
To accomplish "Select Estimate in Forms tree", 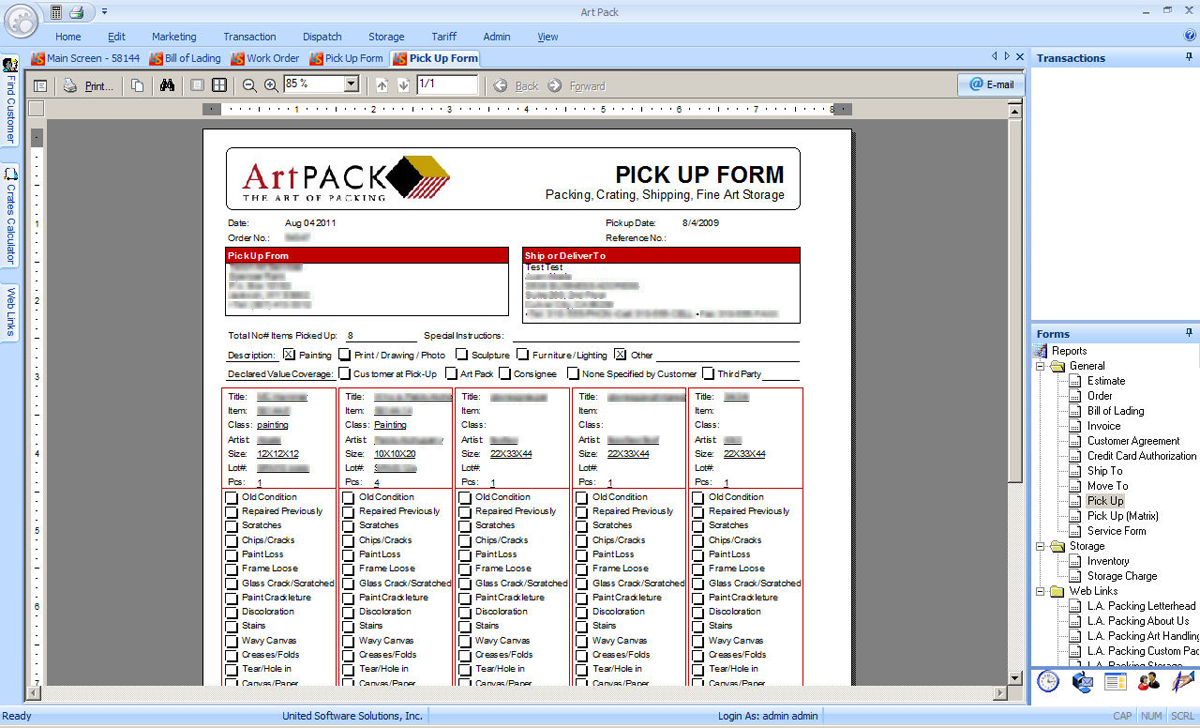I will [x=1106, y=381].
